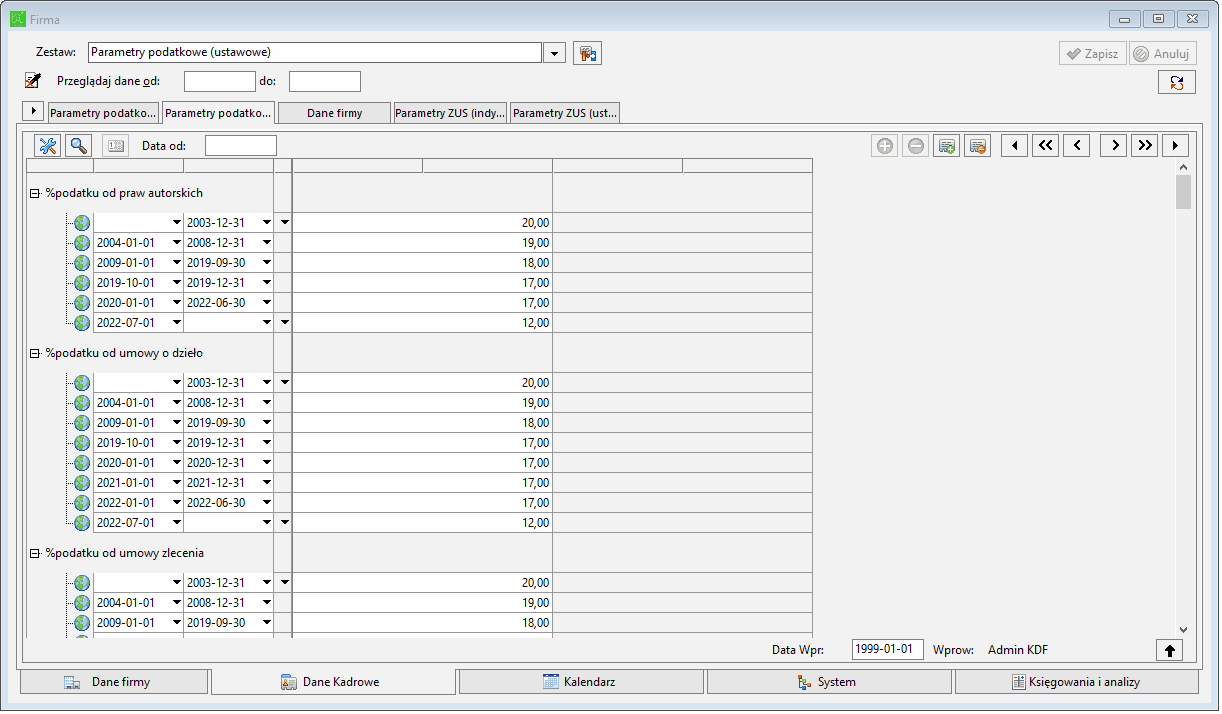Click the vertical scrollbar down arrow
Viewport: 1222px width, 714px height.
pos(1184,629)
